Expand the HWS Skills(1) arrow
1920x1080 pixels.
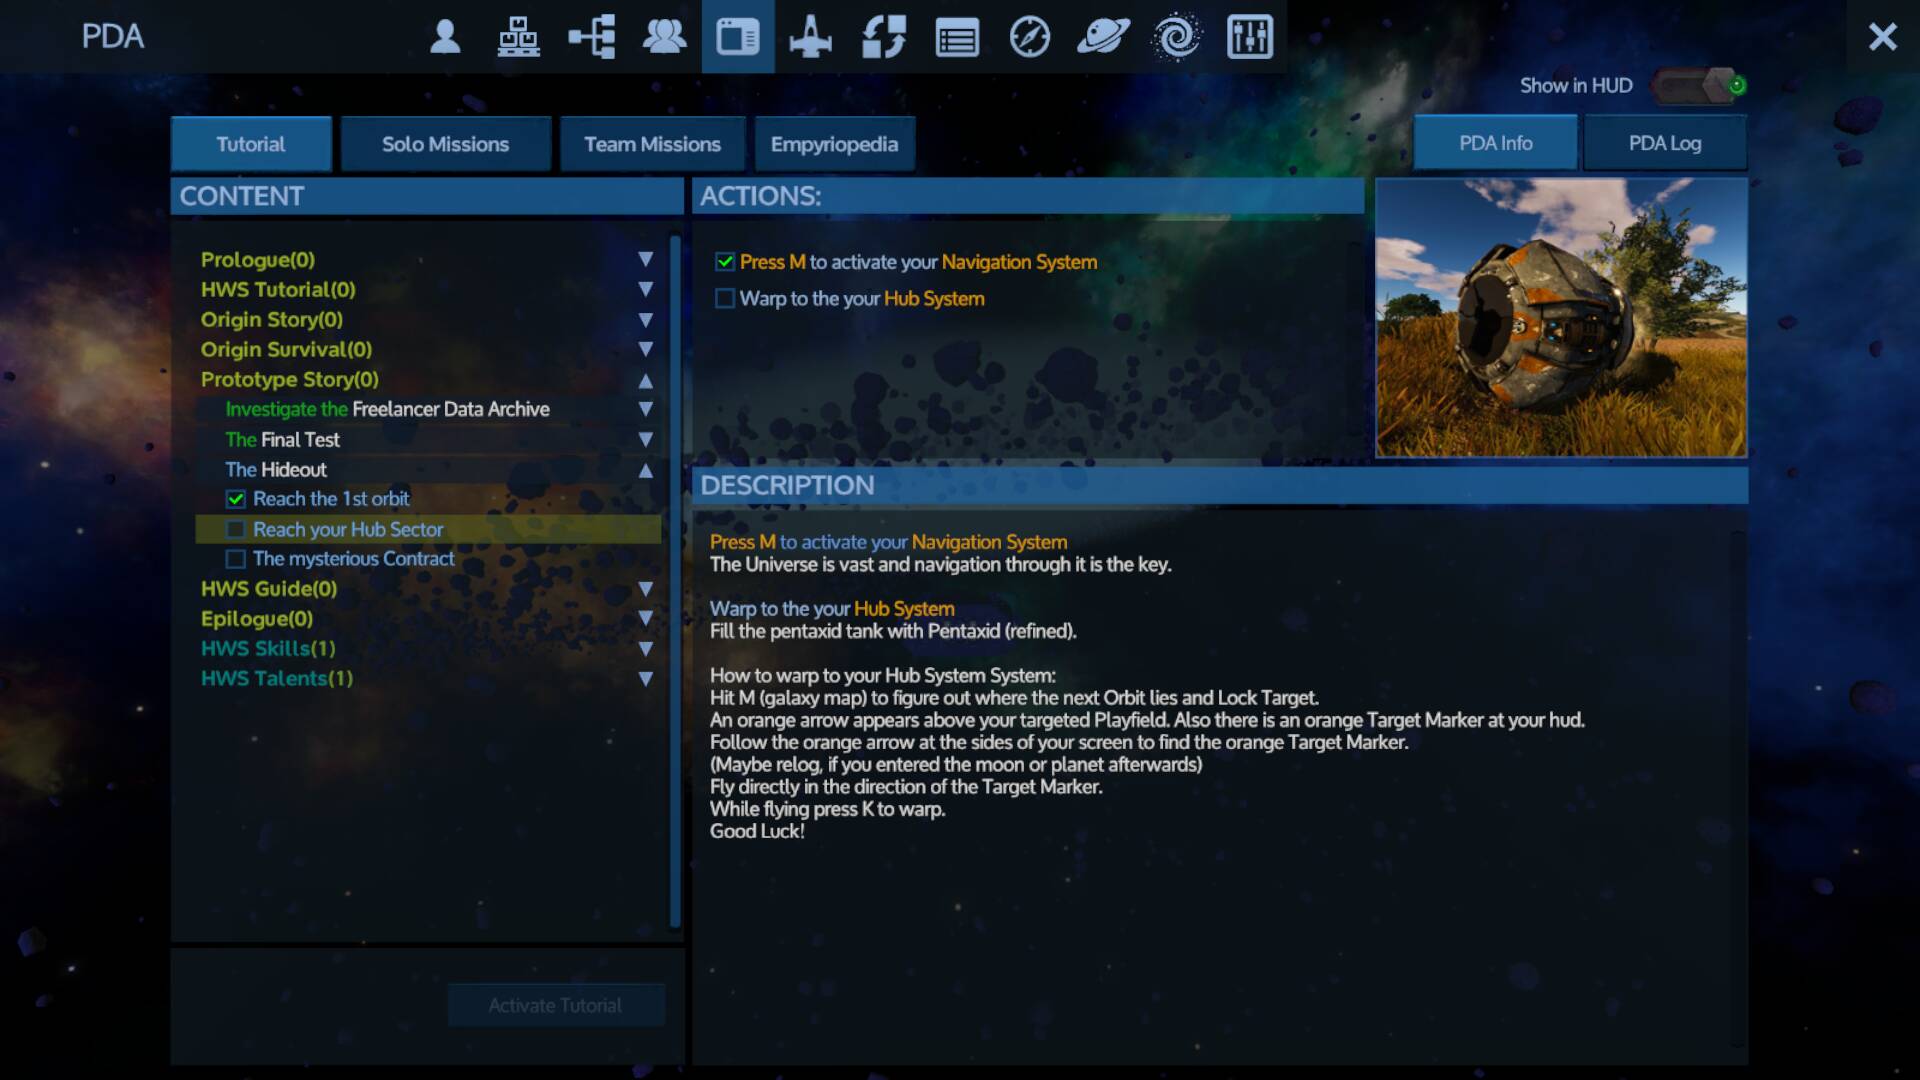click(x=646, y=648)
